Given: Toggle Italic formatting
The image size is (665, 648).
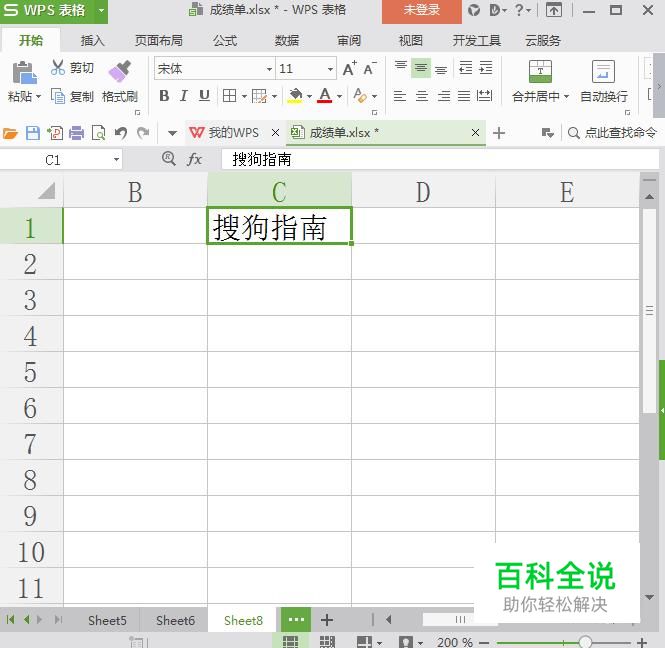Looking at the screenshot, I should 184,96.
